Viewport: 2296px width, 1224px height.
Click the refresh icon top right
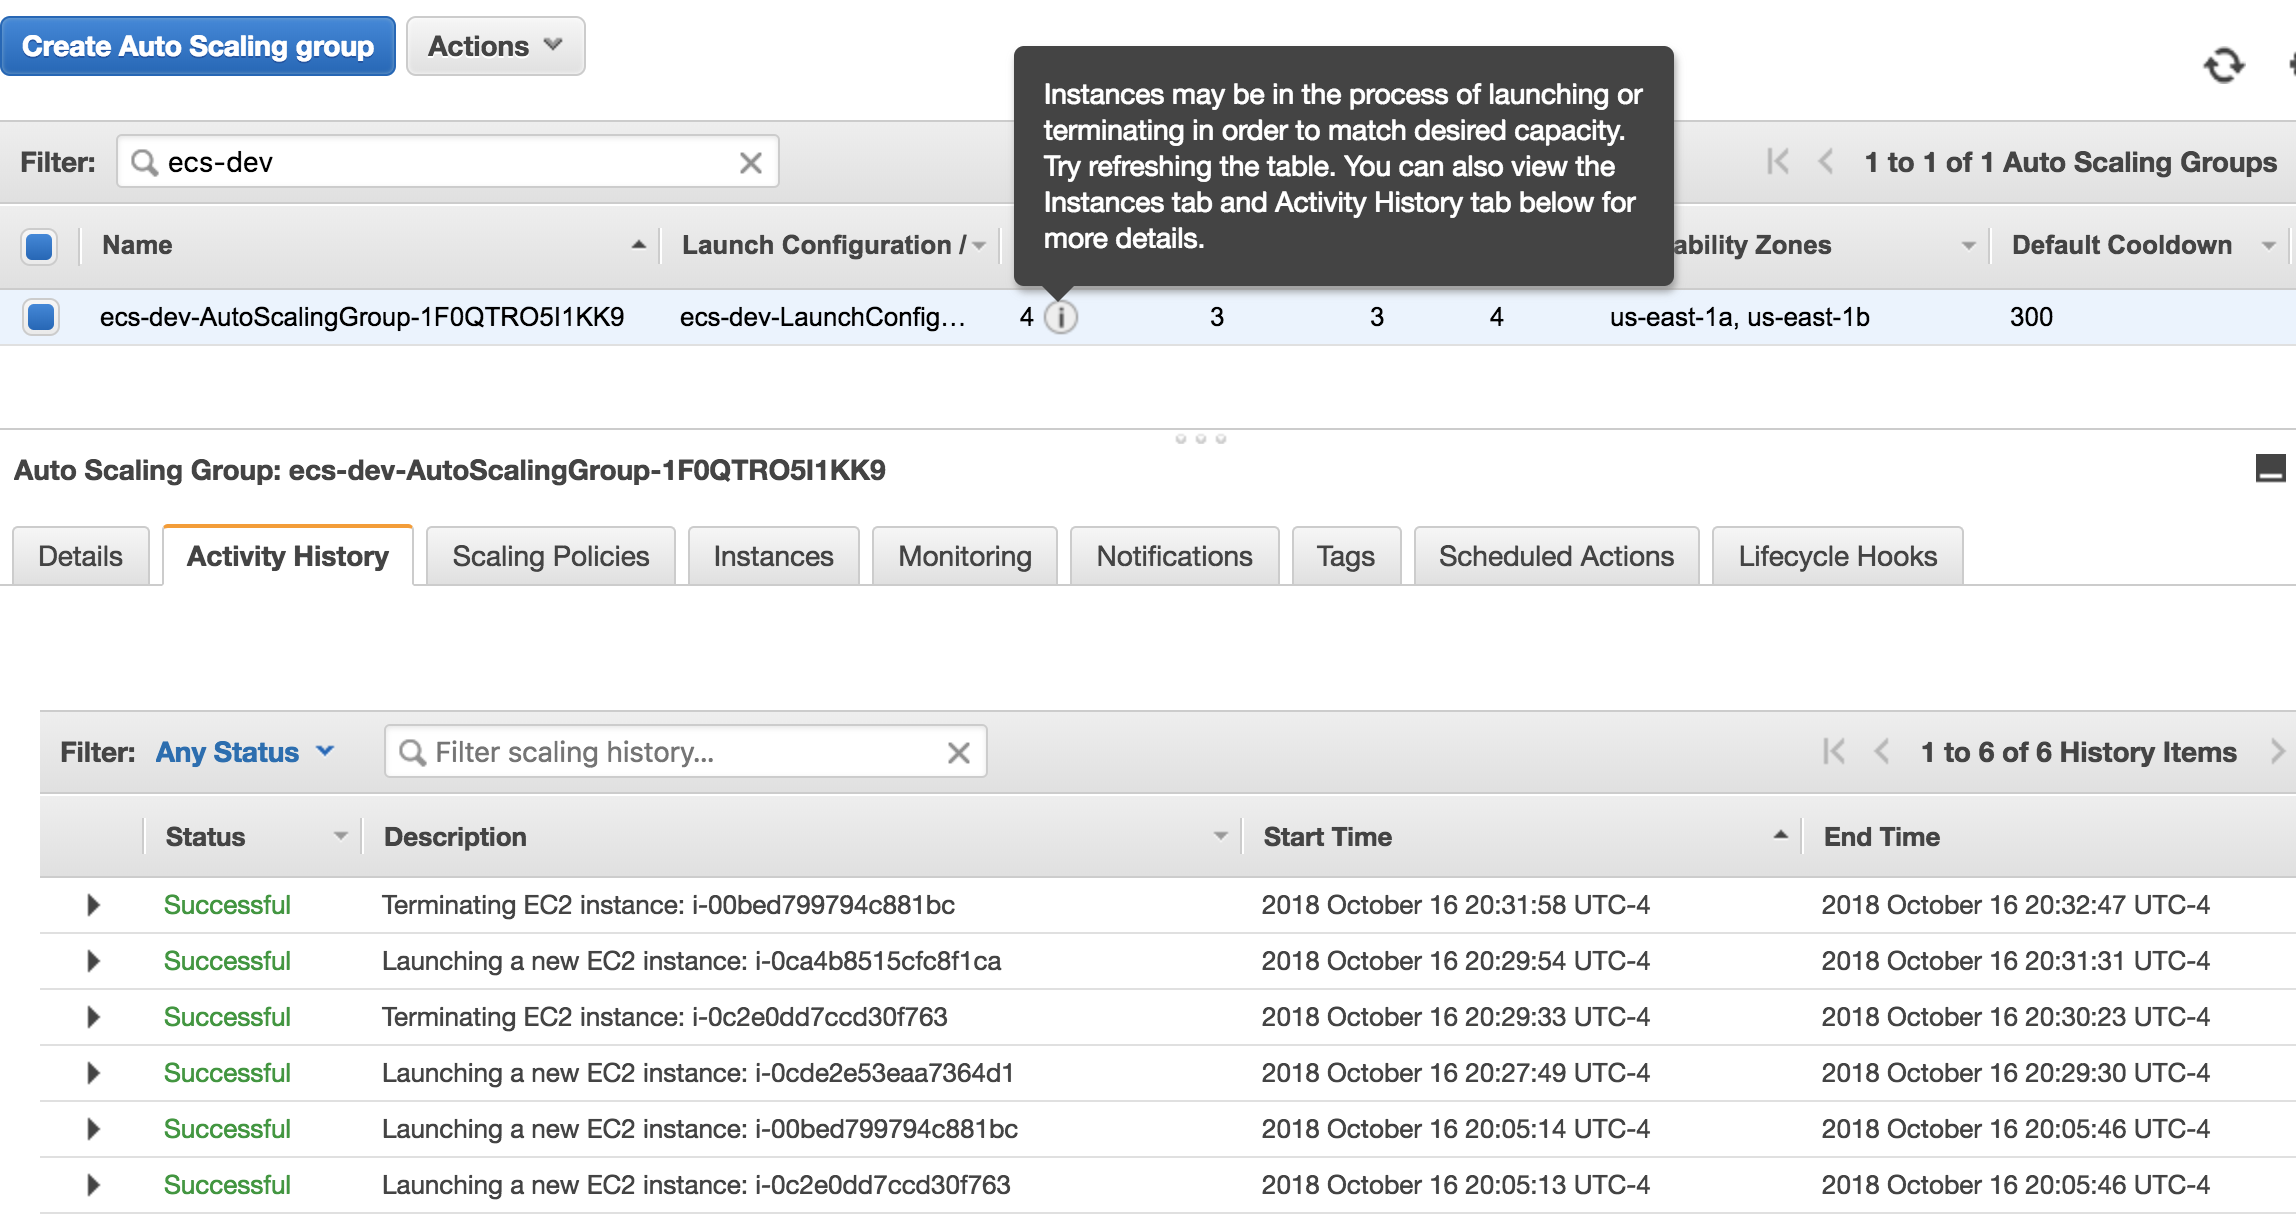[x=2222, y=64]
